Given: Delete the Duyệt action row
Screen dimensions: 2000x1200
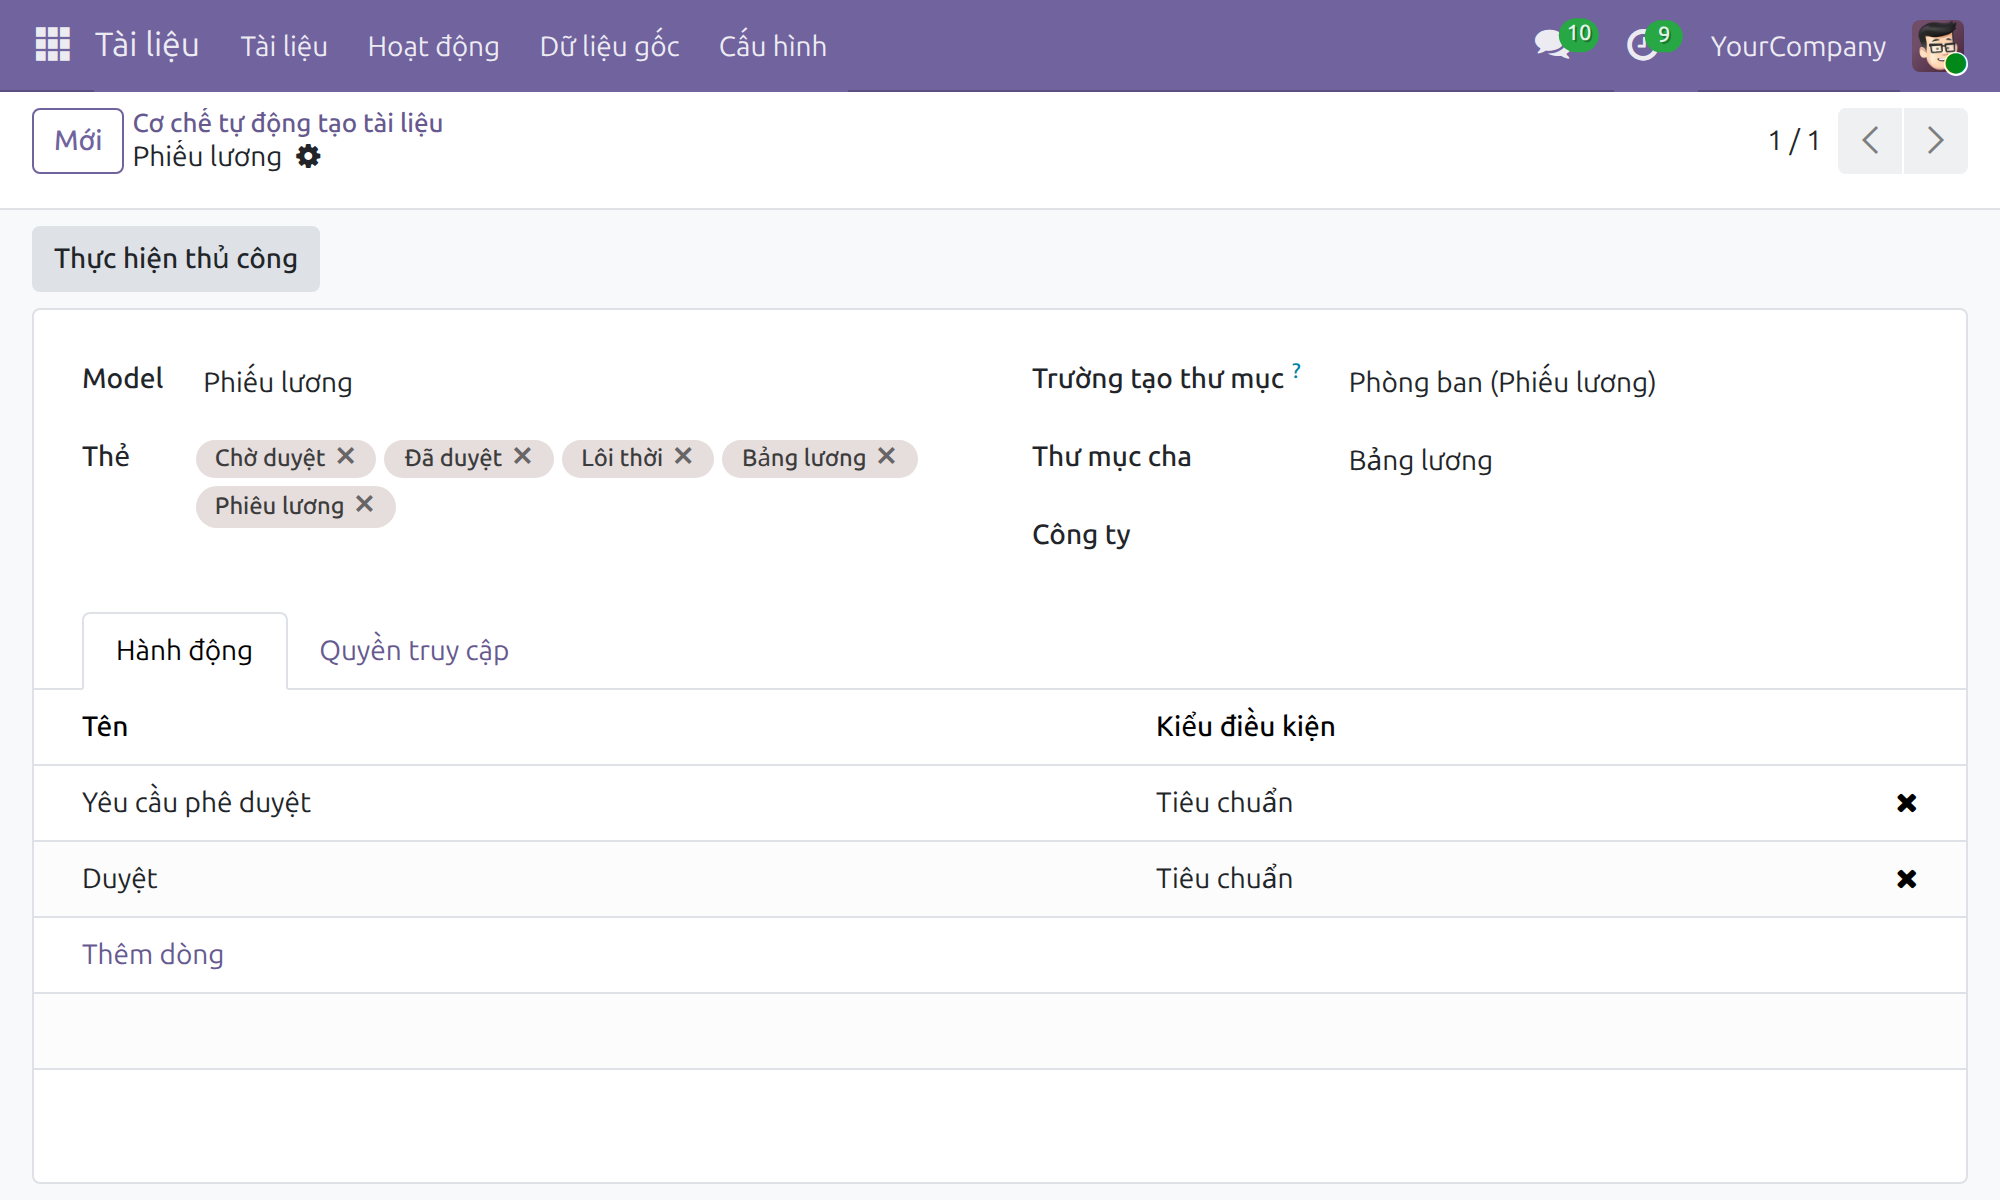Looking at the screenshot, I should pyautogui.click(x=1906, y=879).
